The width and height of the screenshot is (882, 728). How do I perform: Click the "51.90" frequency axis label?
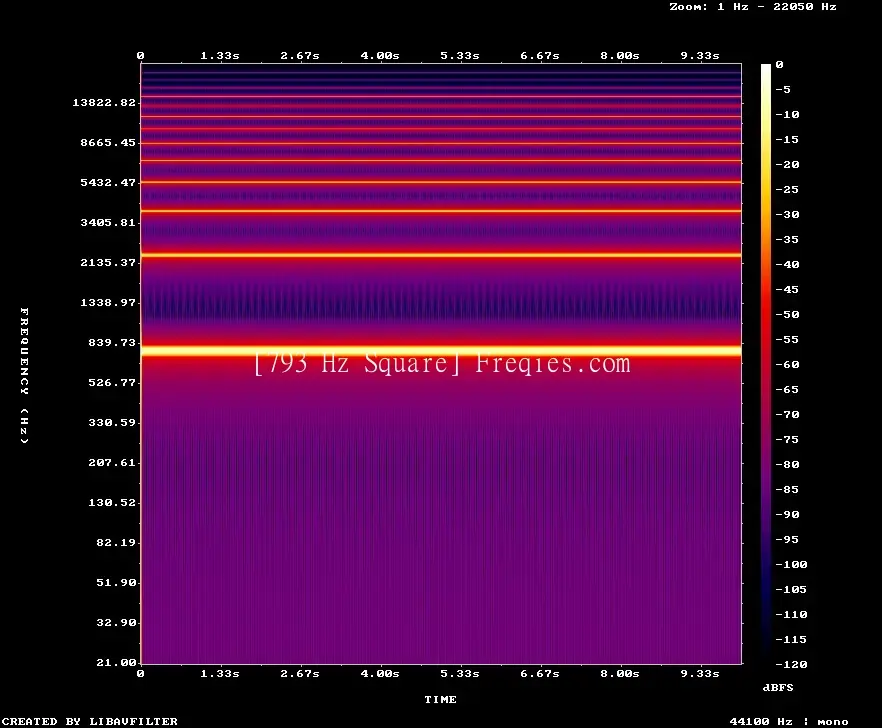coord(116,582)
